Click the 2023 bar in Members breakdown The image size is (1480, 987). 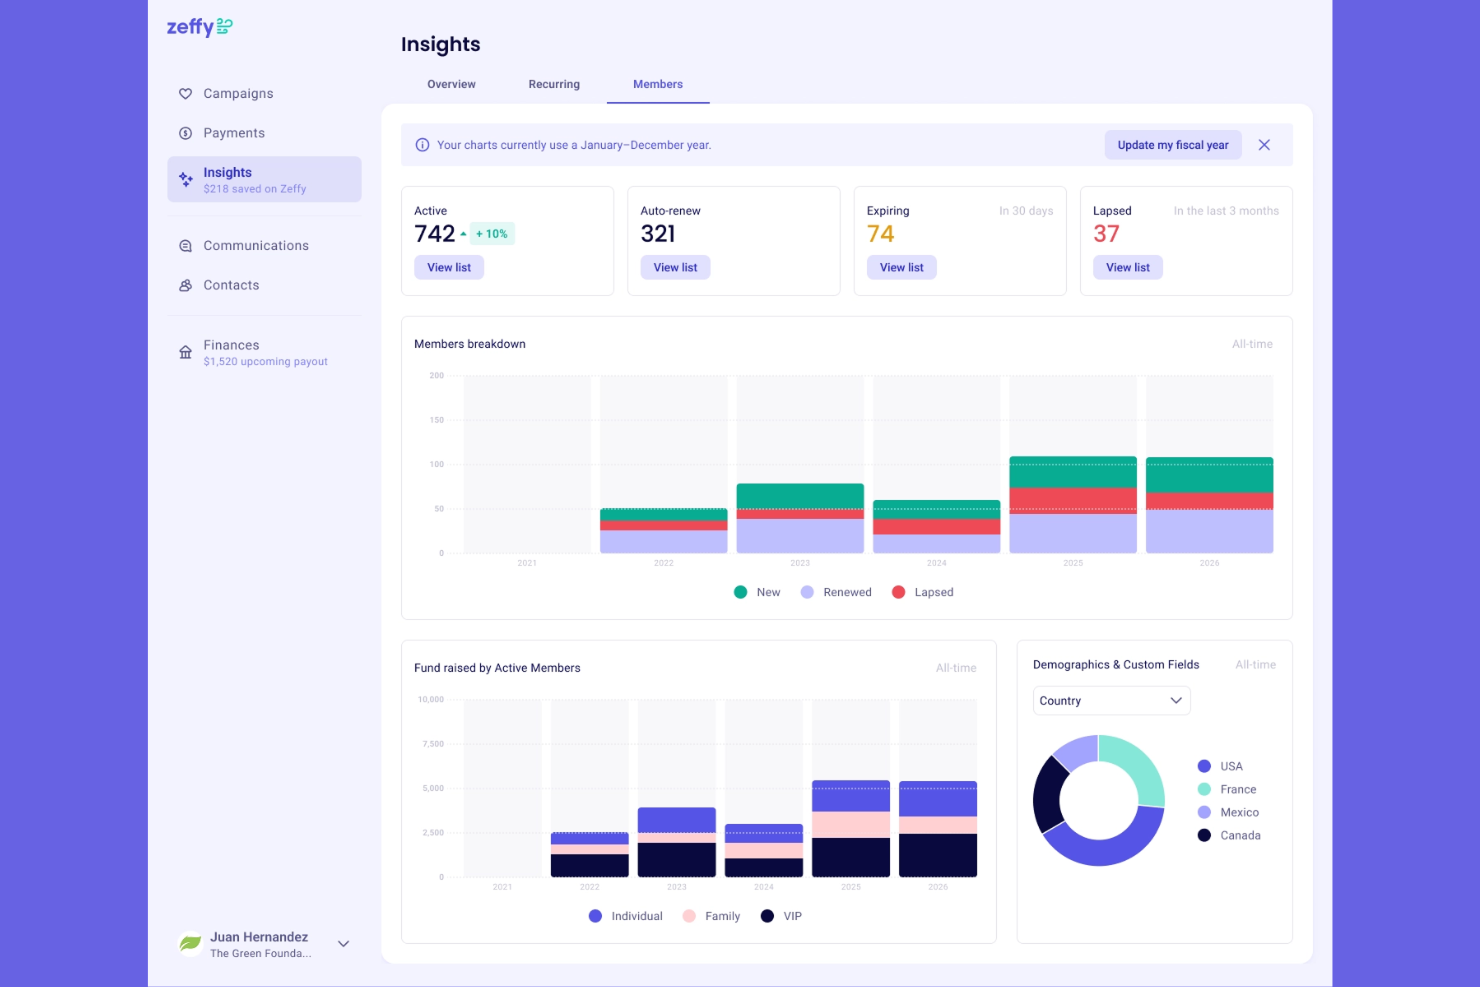(x=800, y=518)
